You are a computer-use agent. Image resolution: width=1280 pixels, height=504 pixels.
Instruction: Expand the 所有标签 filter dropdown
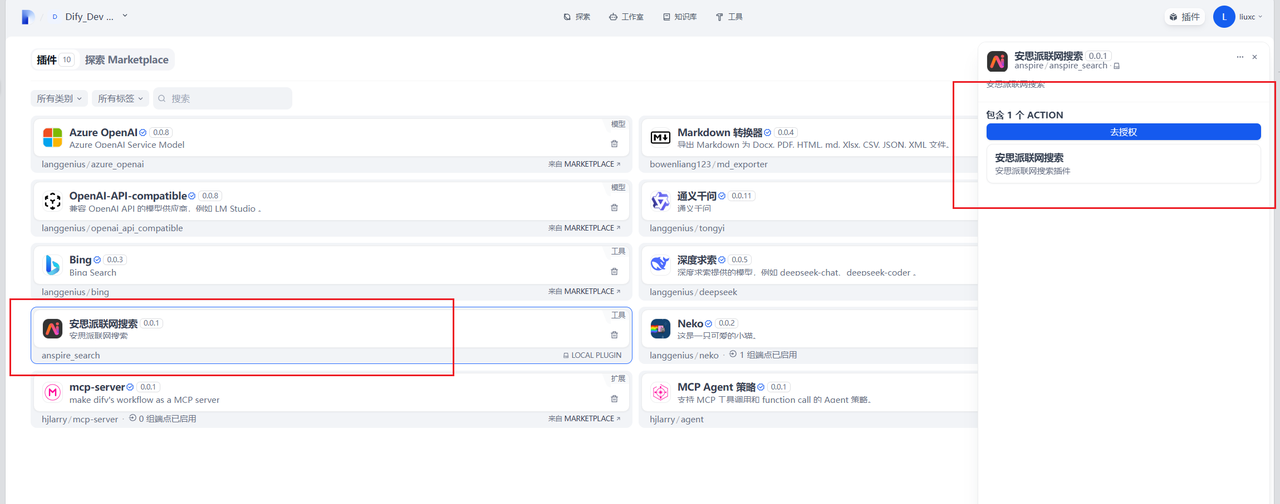pyautogui.click(x=120, y=99)
